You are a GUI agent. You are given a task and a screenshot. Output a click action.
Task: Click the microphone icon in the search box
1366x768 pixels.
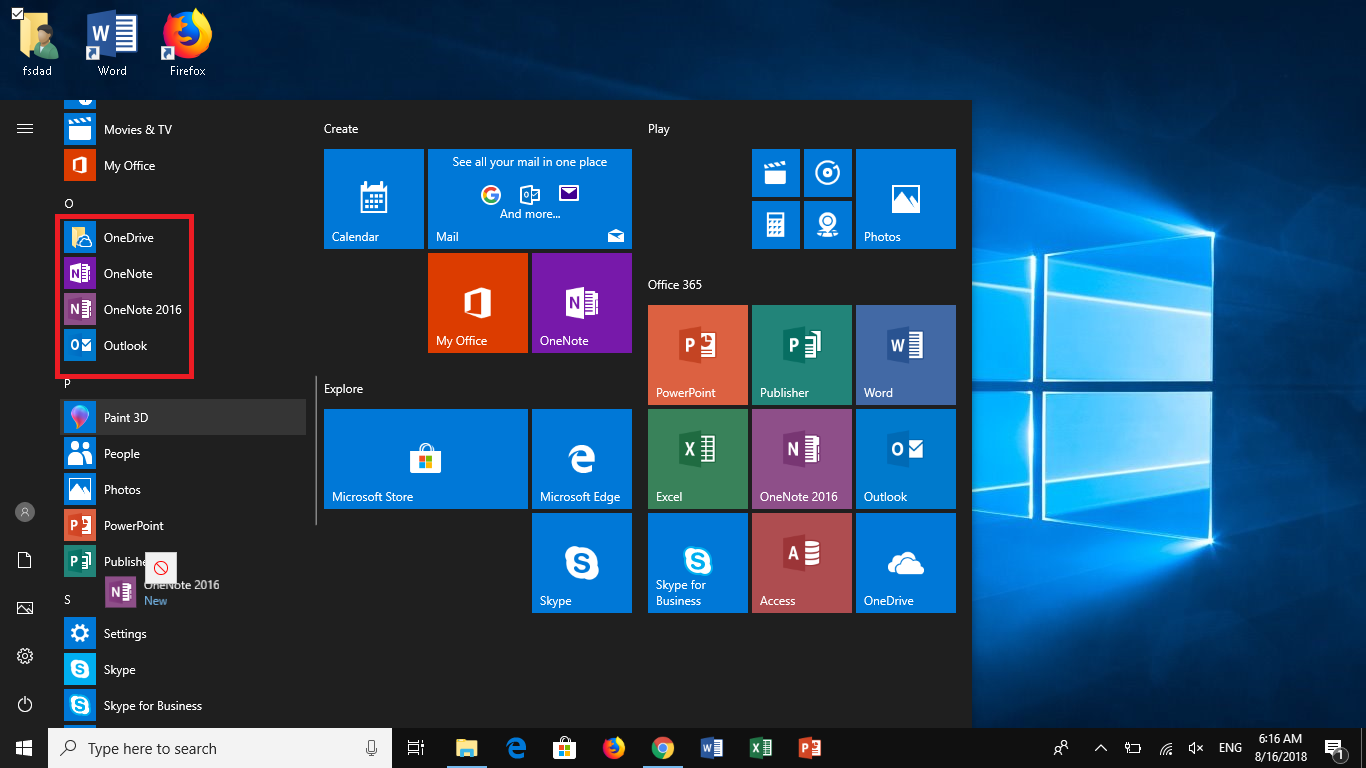point(371,748)
